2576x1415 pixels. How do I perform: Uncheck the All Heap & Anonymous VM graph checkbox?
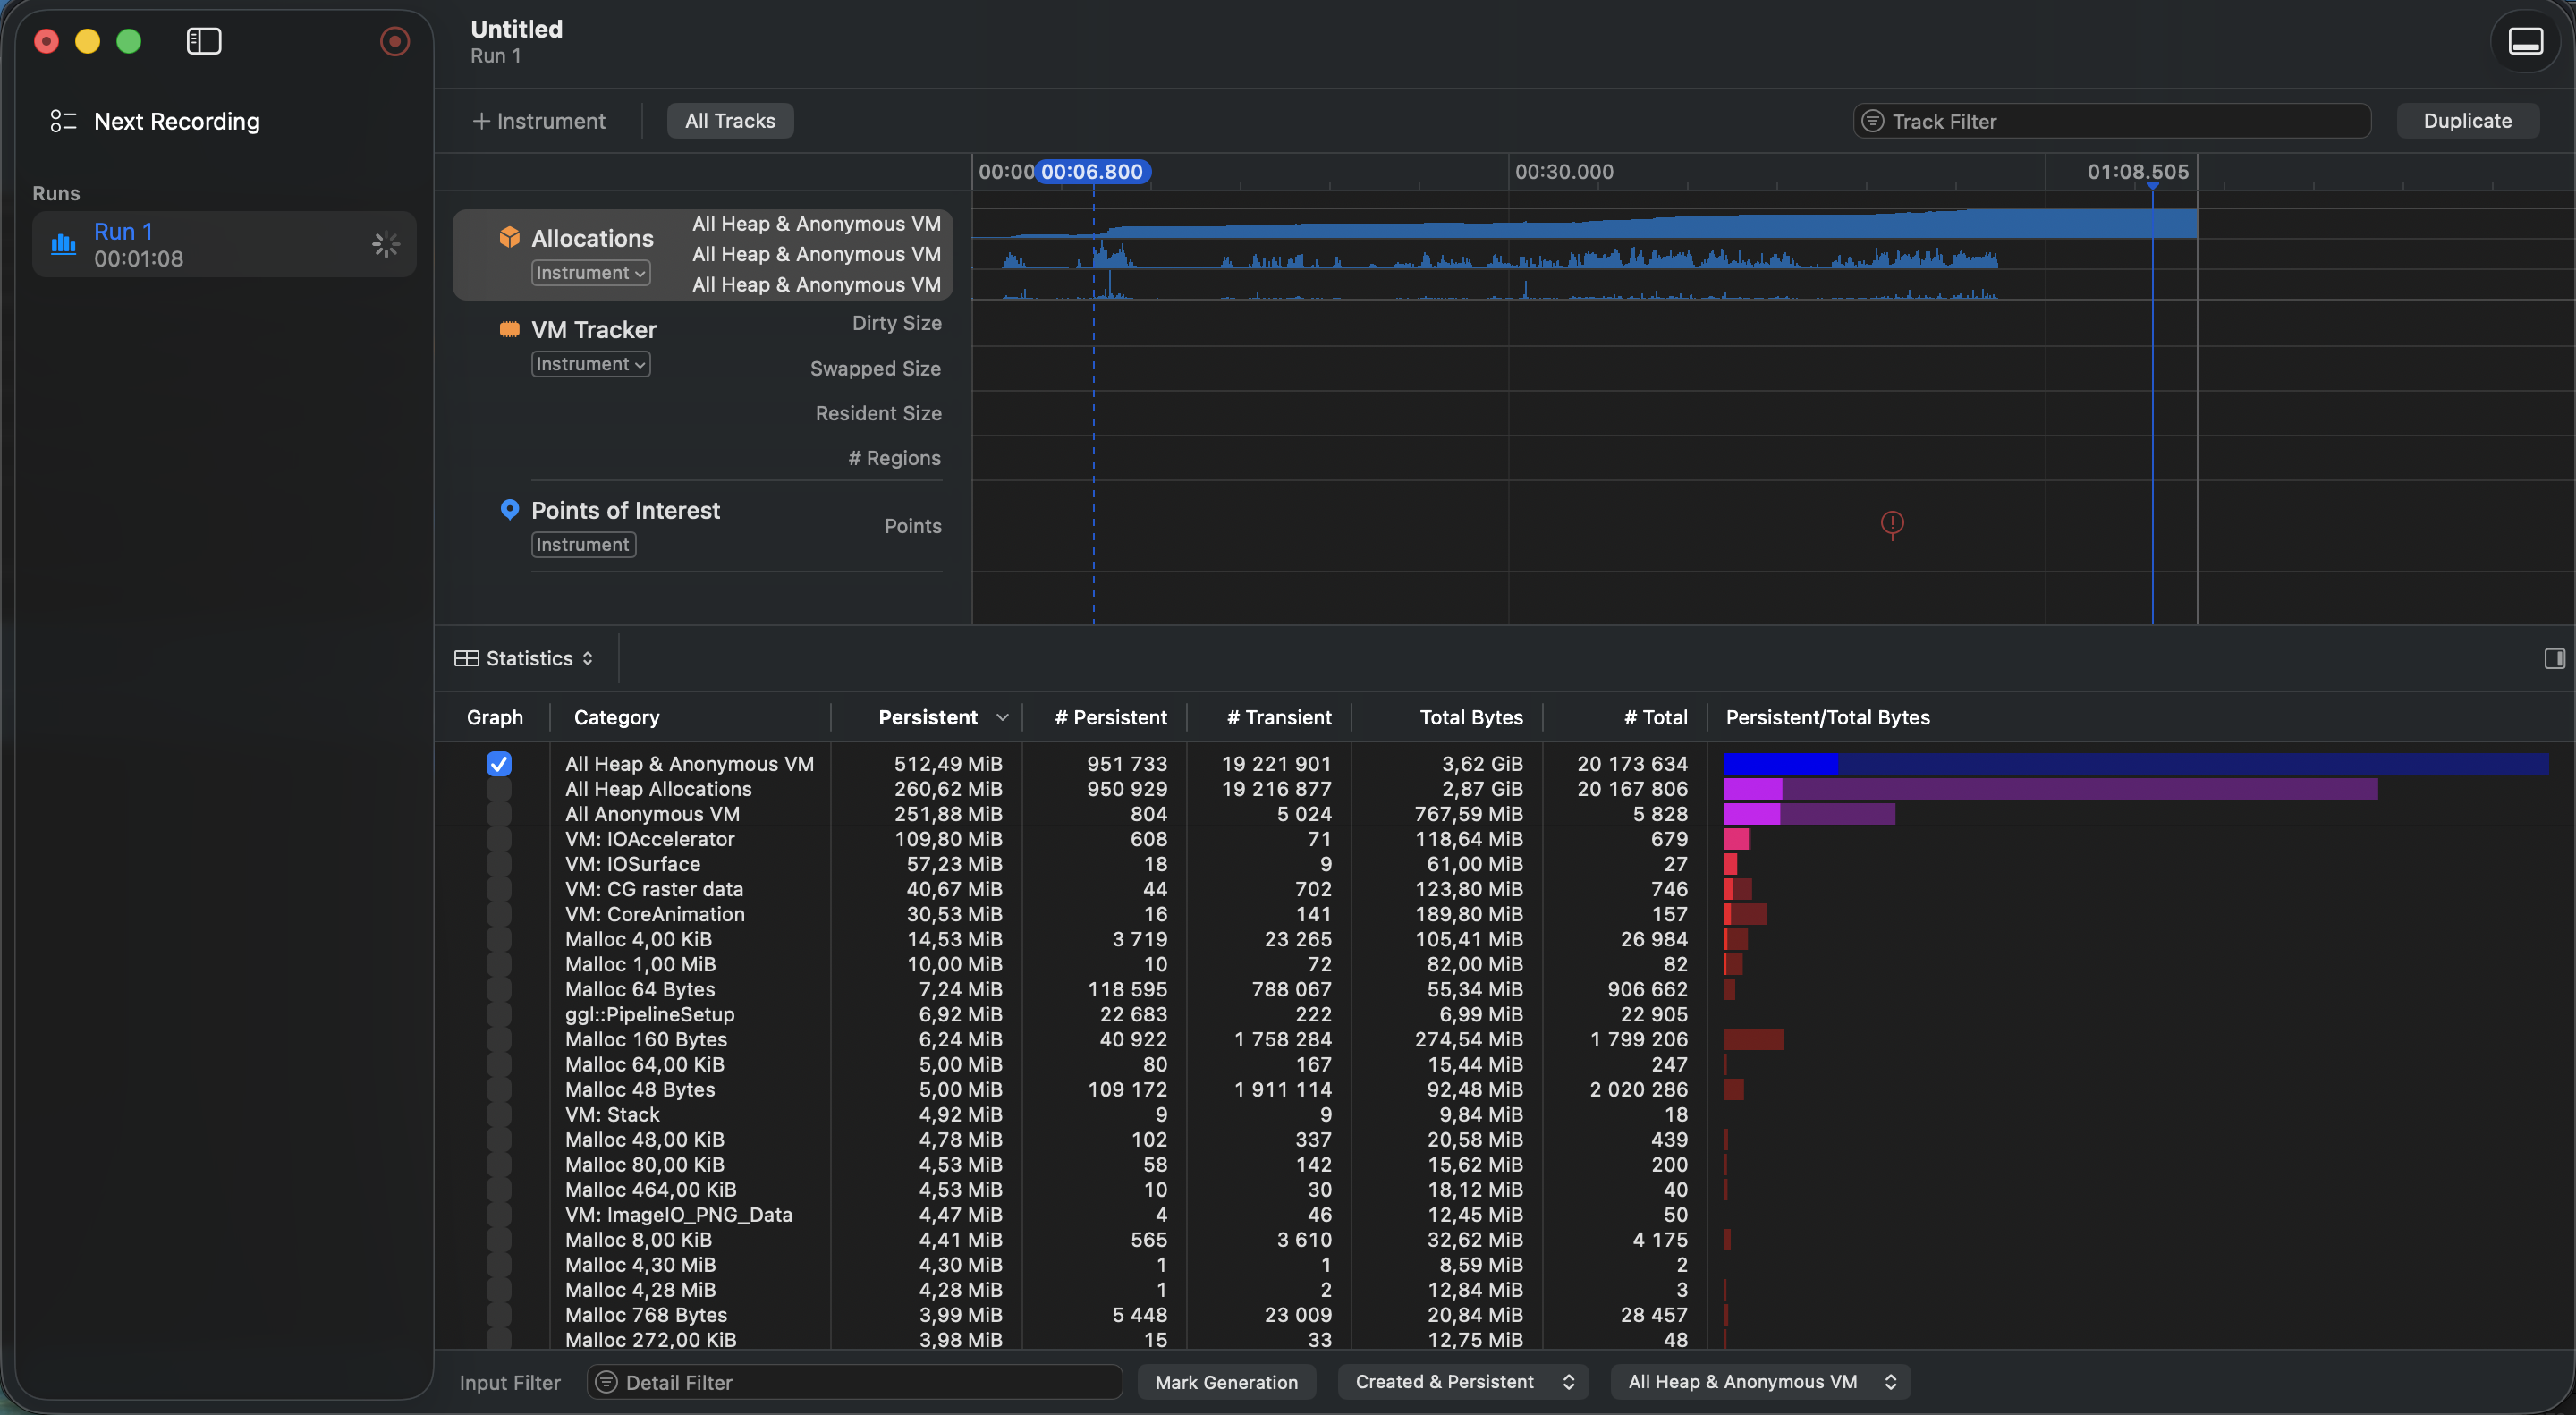498,763
